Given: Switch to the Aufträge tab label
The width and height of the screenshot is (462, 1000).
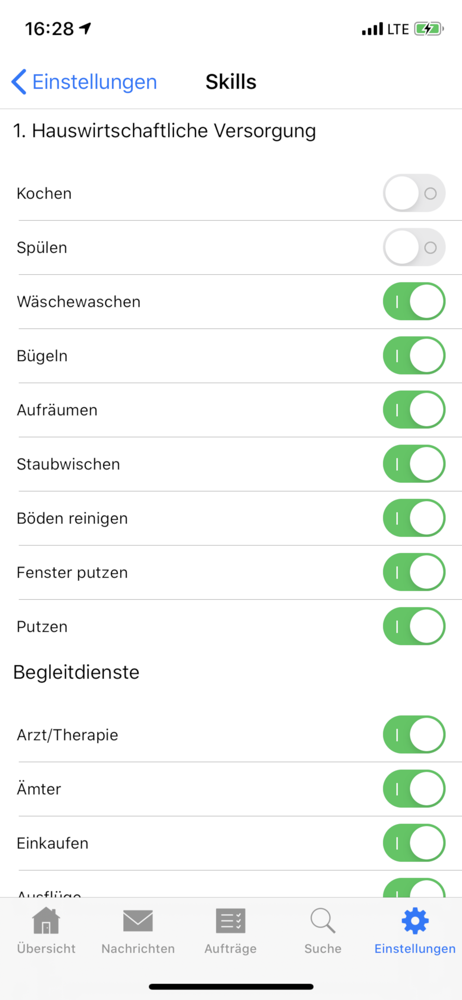Looking at the screenshot, I should coord(230,948).
